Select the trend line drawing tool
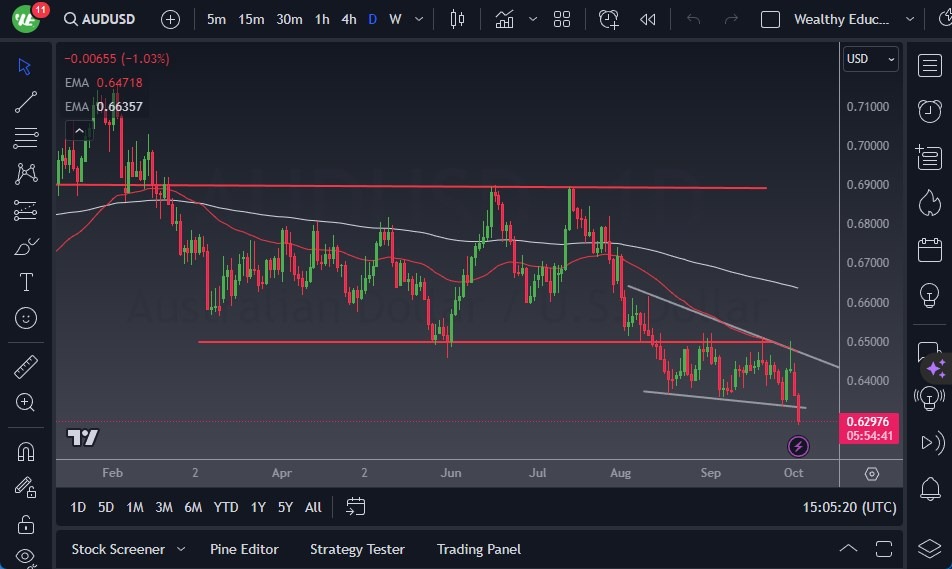The width and height of the screenshot is (952, 569). point(26,101)
